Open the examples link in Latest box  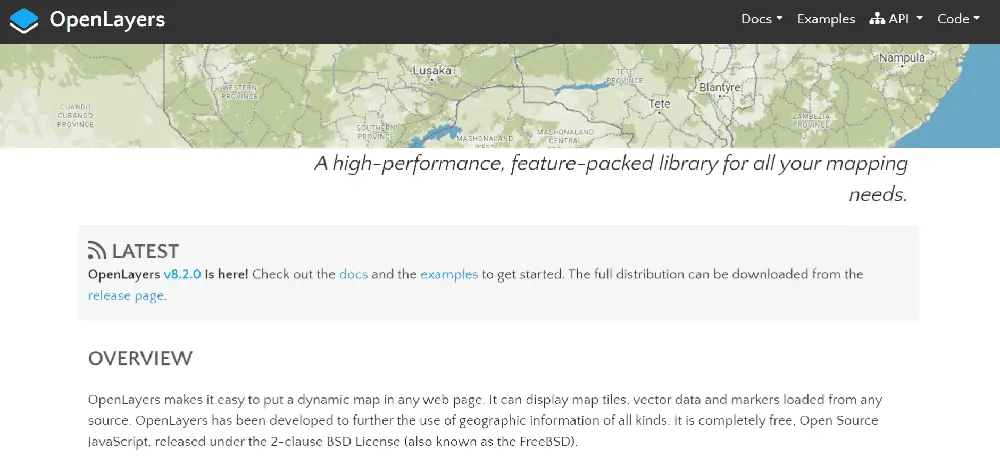(449, 274)
